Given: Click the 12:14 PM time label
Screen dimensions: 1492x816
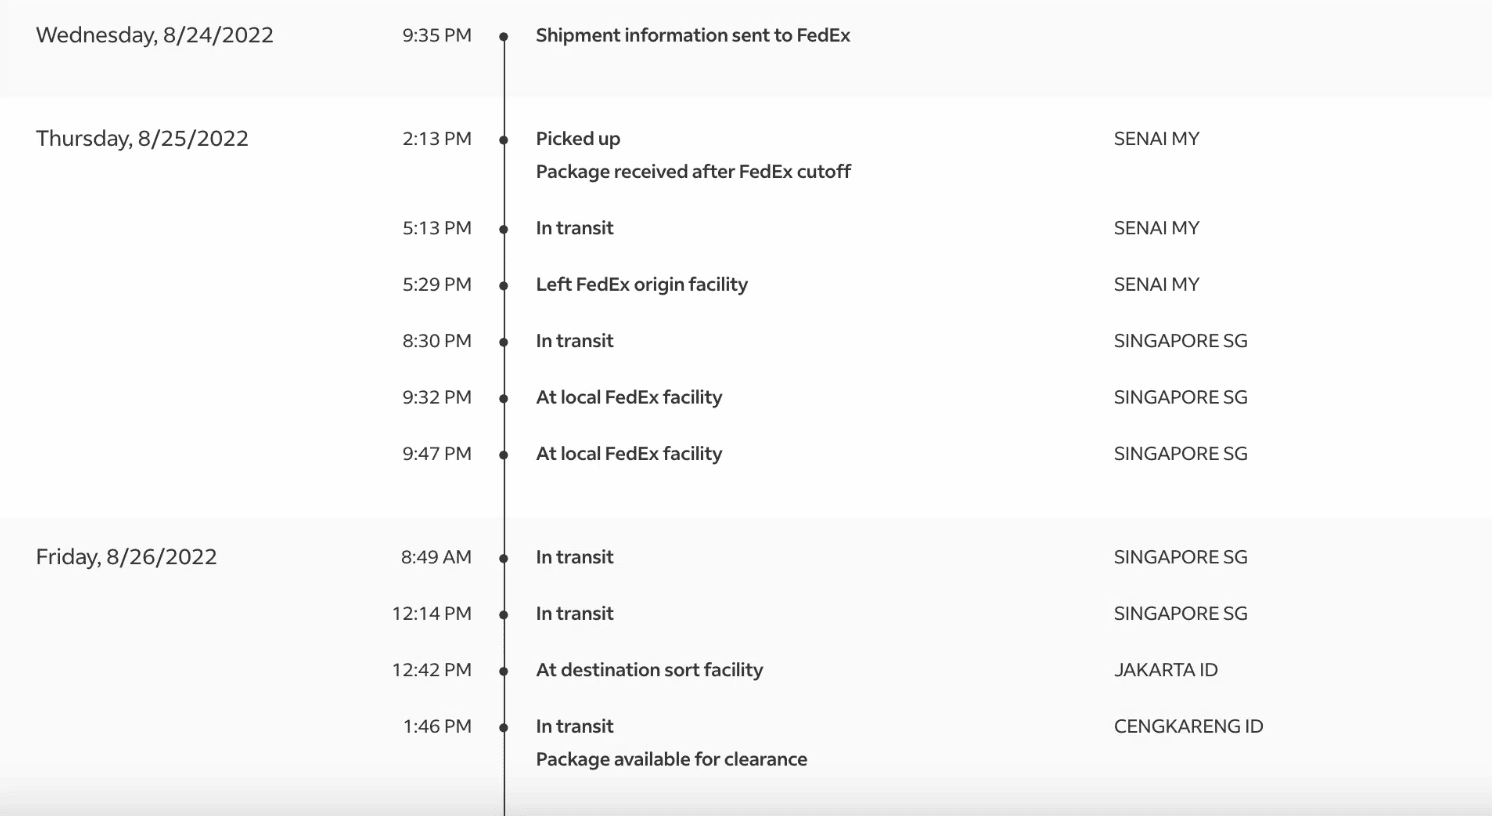Looking at the screenshot, I should click(x=431, y=614).
